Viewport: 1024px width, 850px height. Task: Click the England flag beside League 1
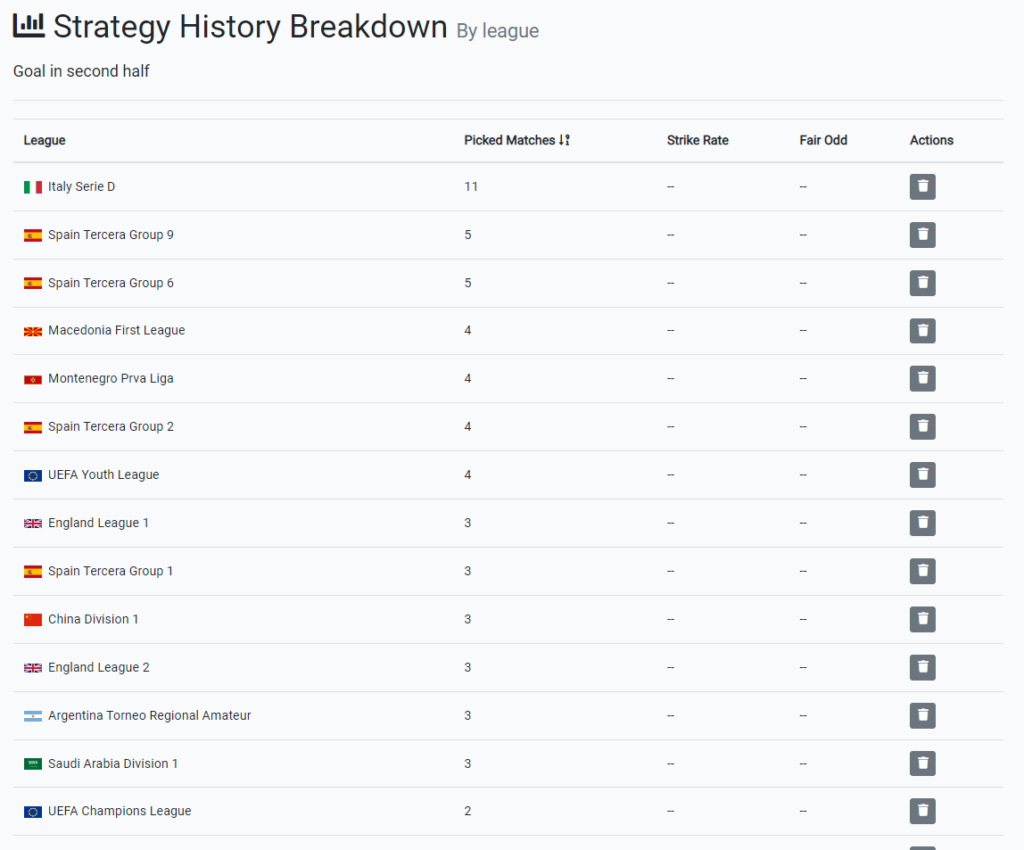click(x=31, y=522)
